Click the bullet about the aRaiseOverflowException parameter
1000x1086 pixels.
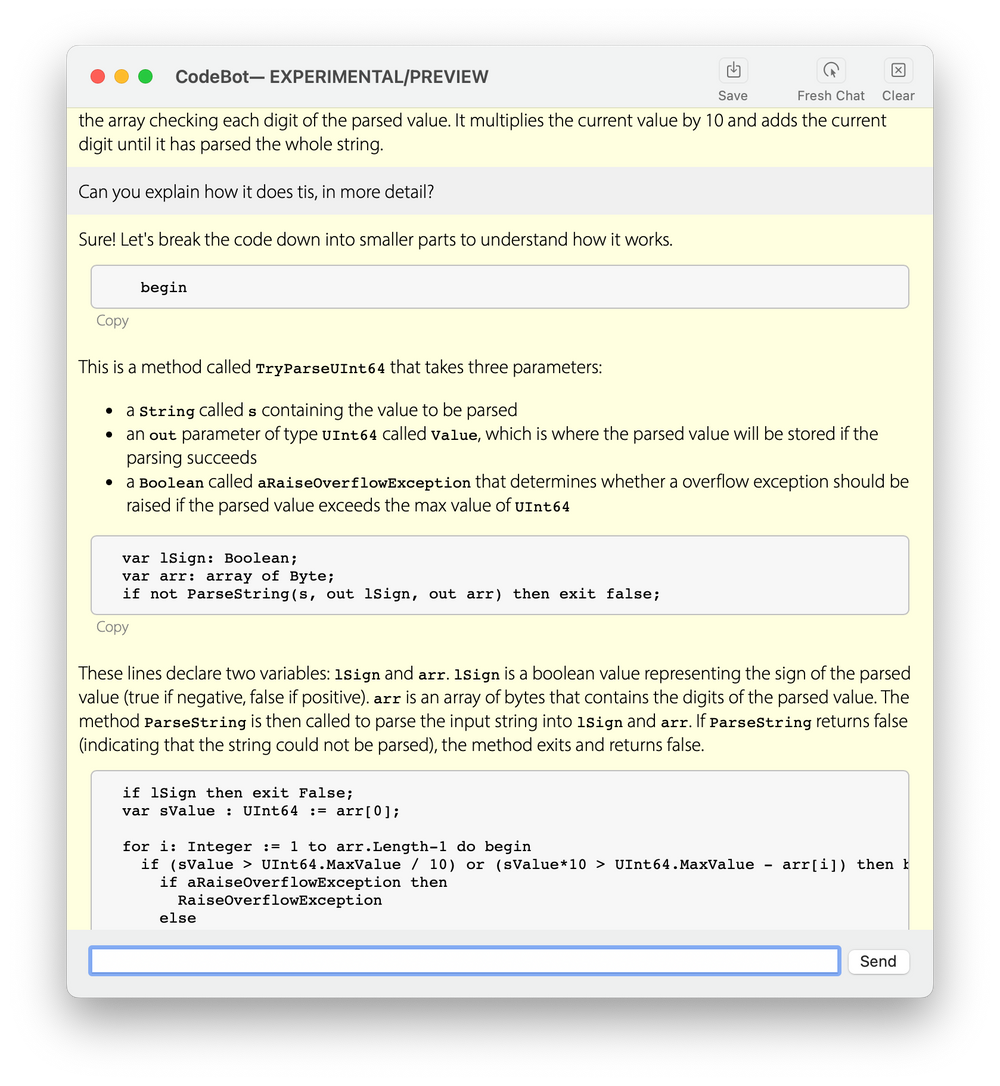[x=500, y=493]
